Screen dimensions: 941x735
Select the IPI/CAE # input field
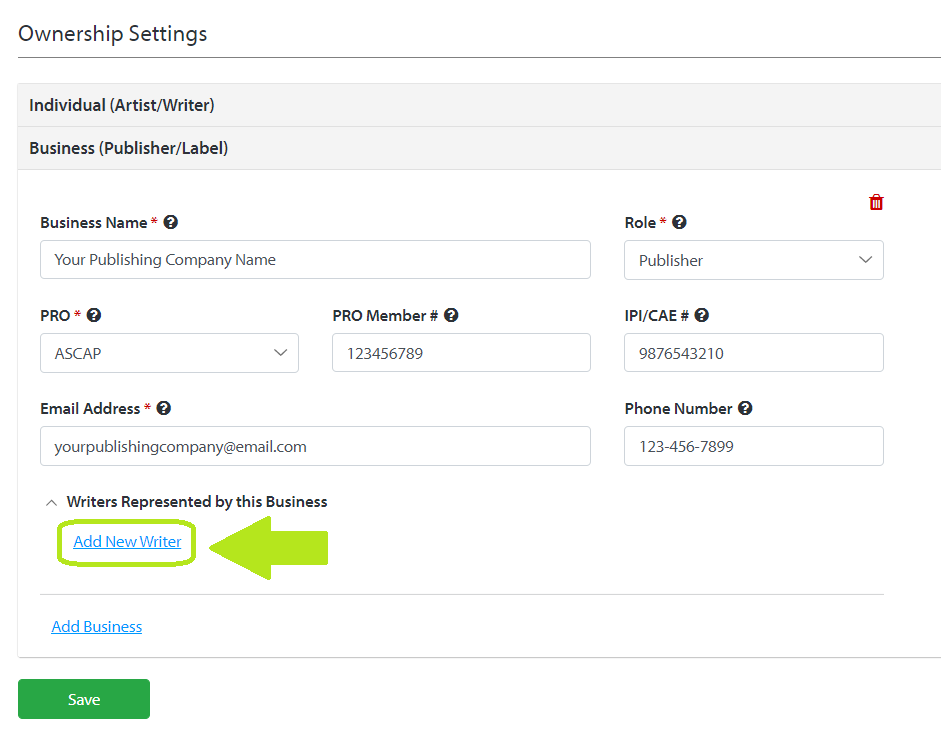pos(754,353)
